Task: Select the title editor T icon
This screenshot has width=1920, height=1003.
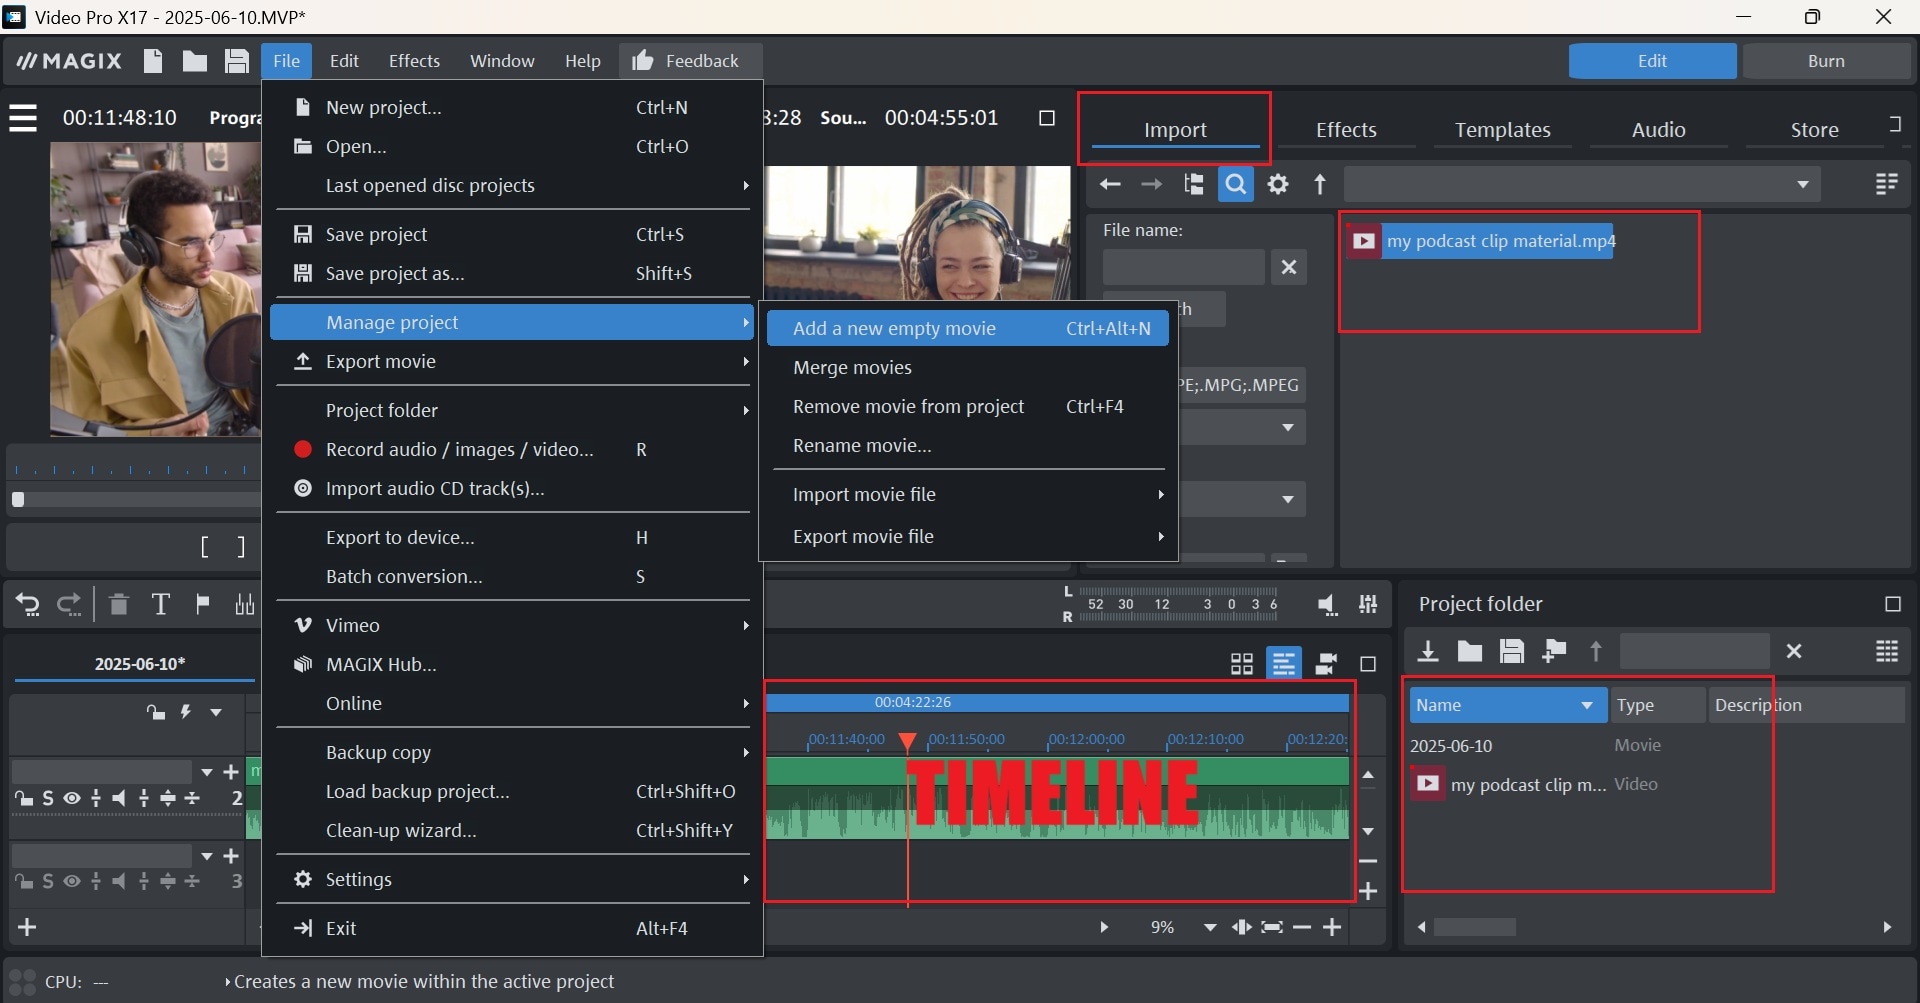Action: coord(160,604)
